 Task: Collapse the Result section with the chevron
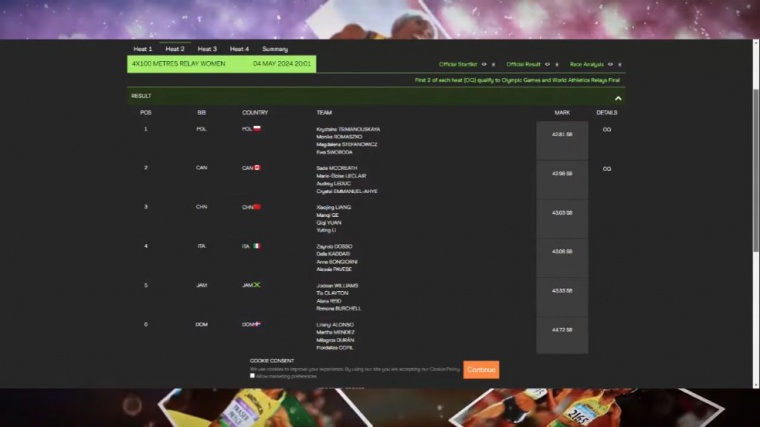[x=618, y=97]
